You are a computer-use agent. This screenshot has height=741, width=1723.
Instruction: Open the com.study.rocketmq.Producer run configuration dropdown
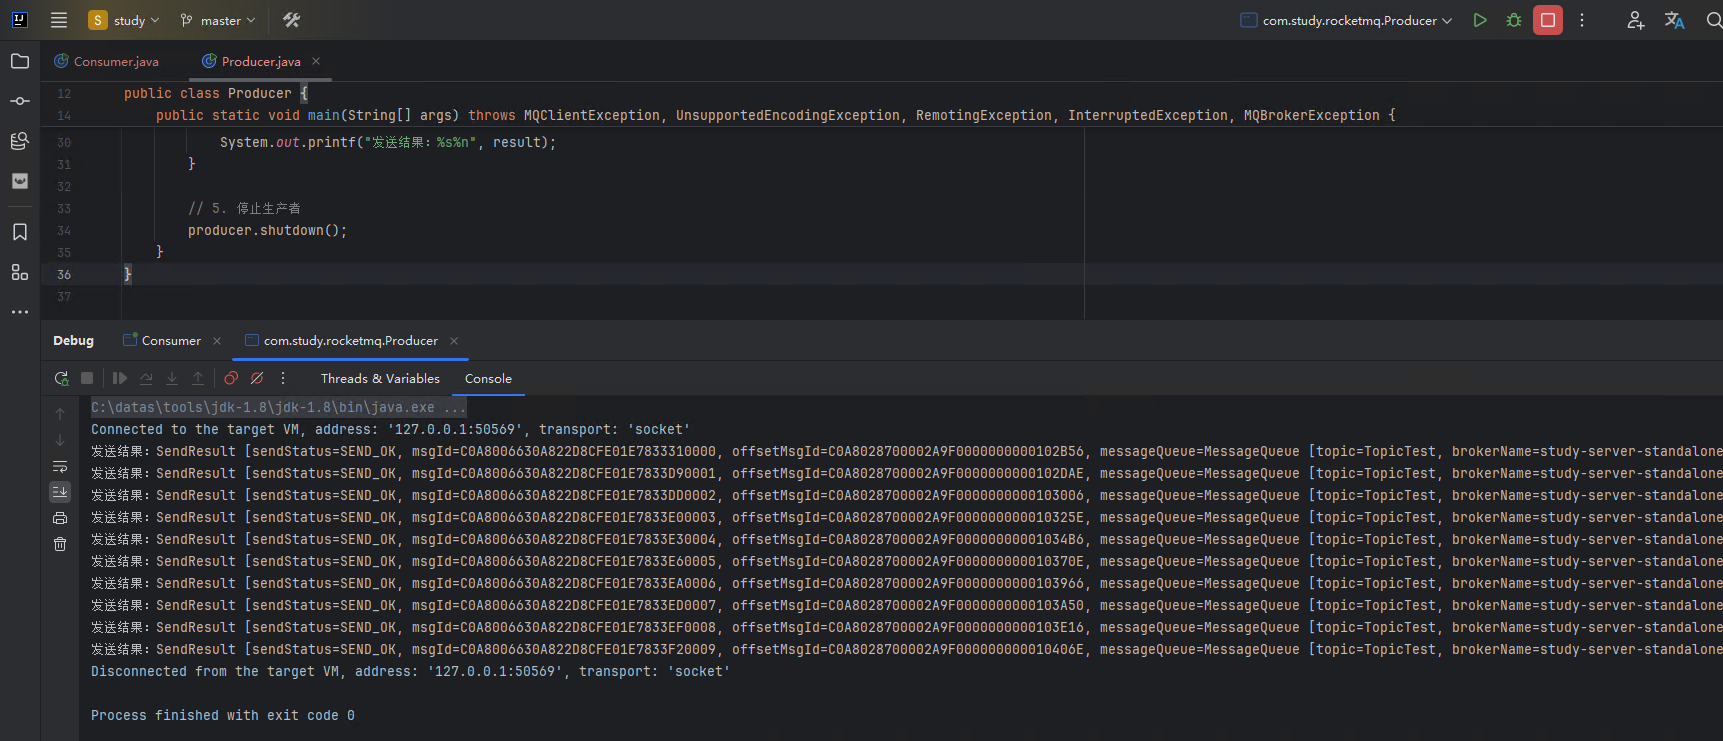pyautogui.click(x=1346, y=20)
